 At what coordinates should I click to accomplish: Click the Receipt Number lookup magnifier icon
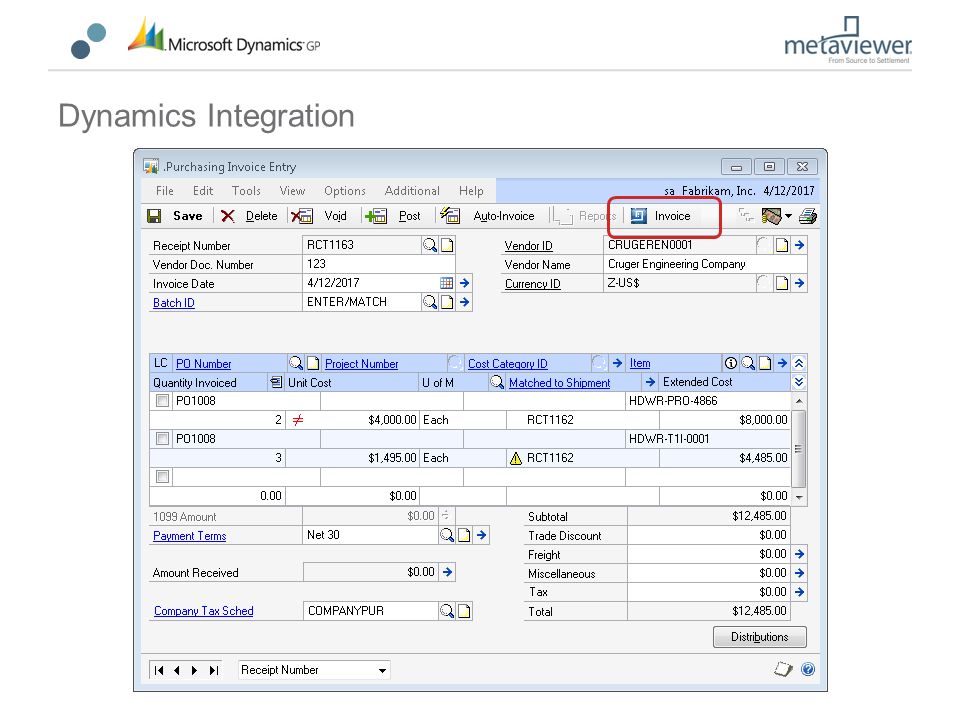tap(430, 246)
